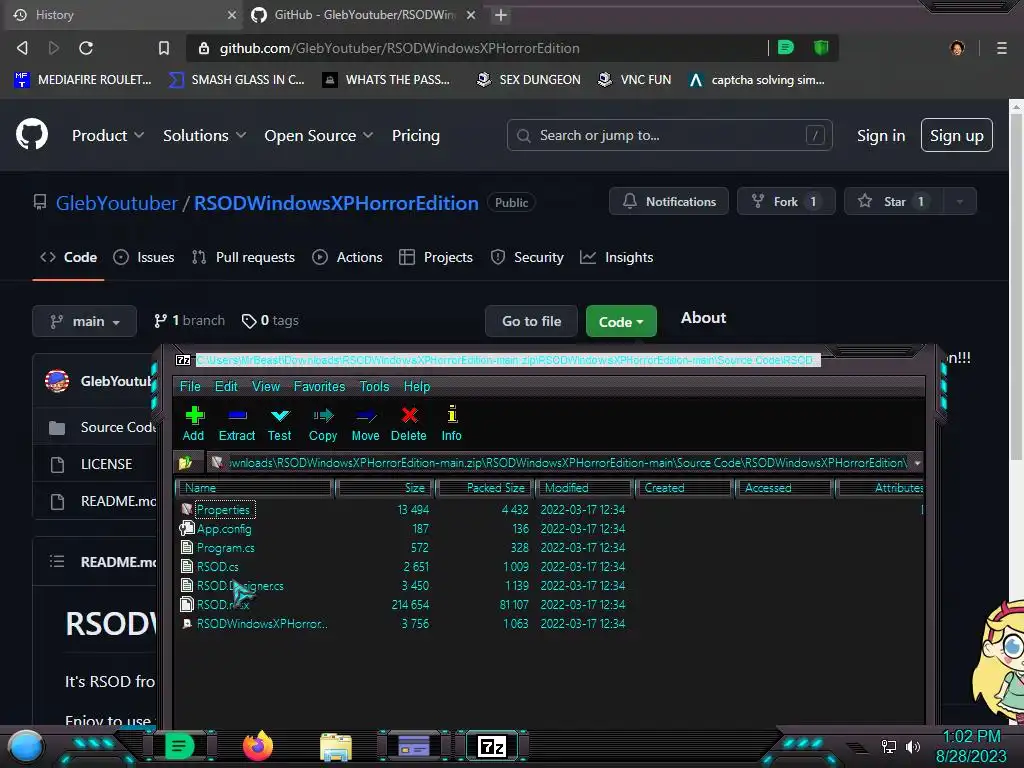1024x768 pixels.
Task: Select the Program.cs file row
Action: [x=225, y=547]
